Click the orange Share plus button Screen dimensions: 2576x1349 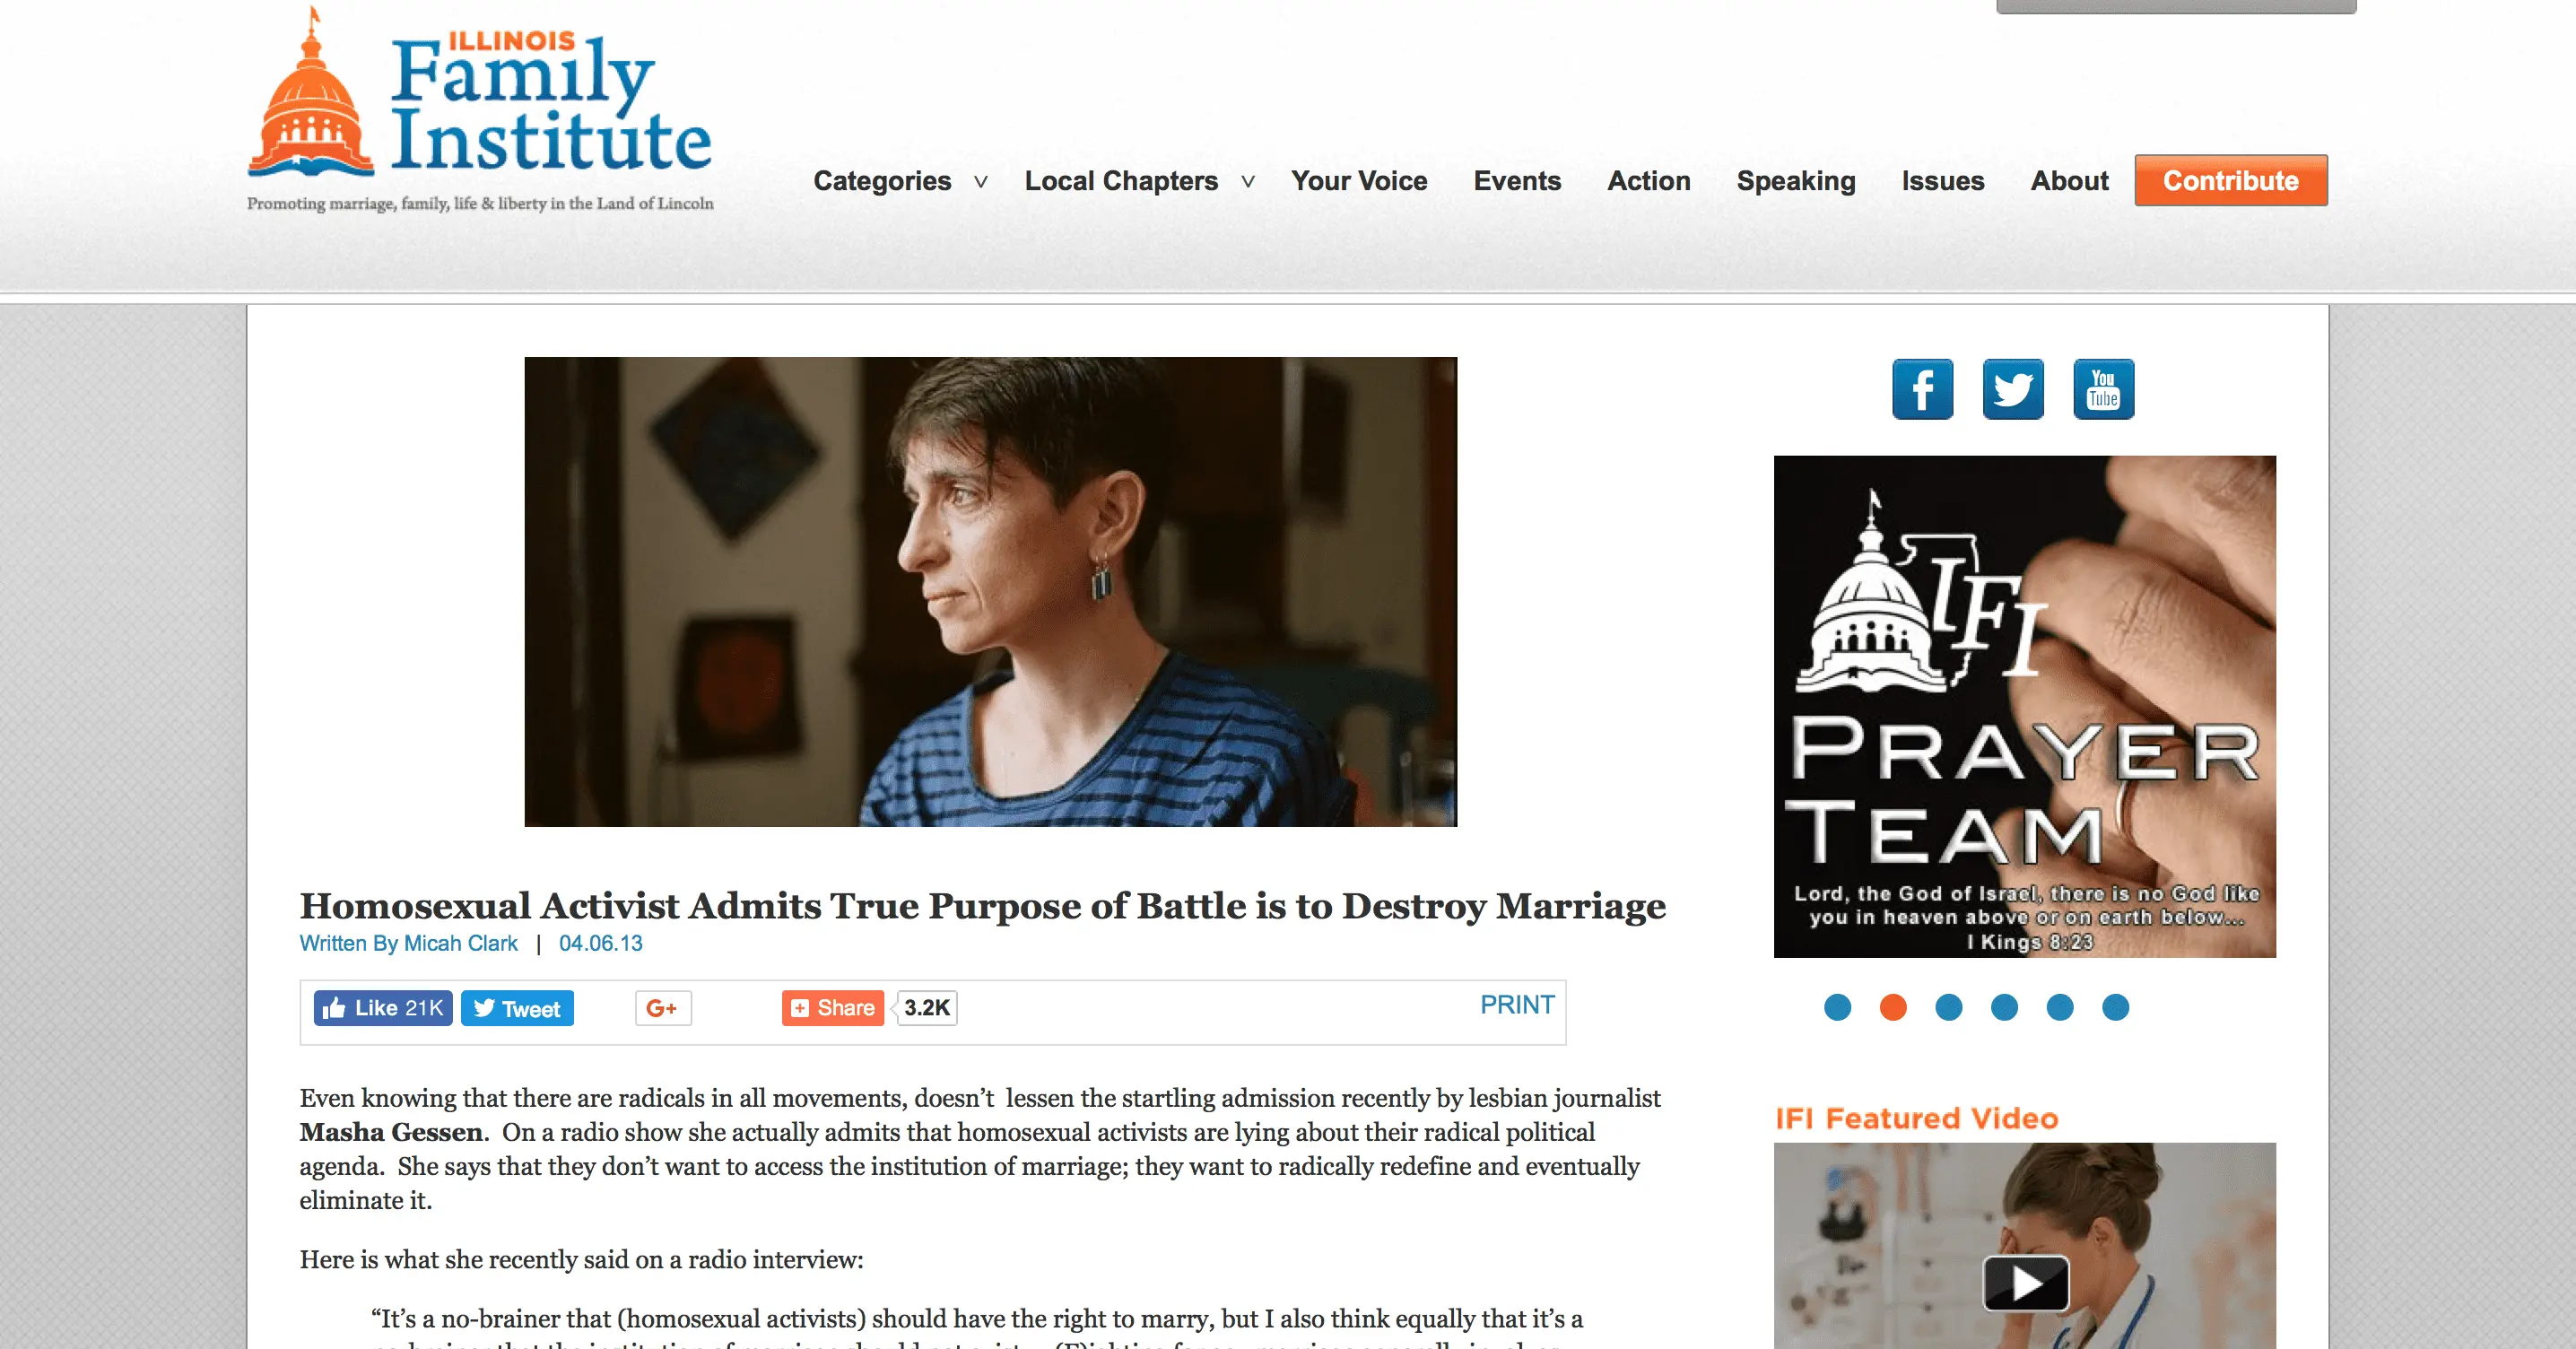coord(832,1008)
